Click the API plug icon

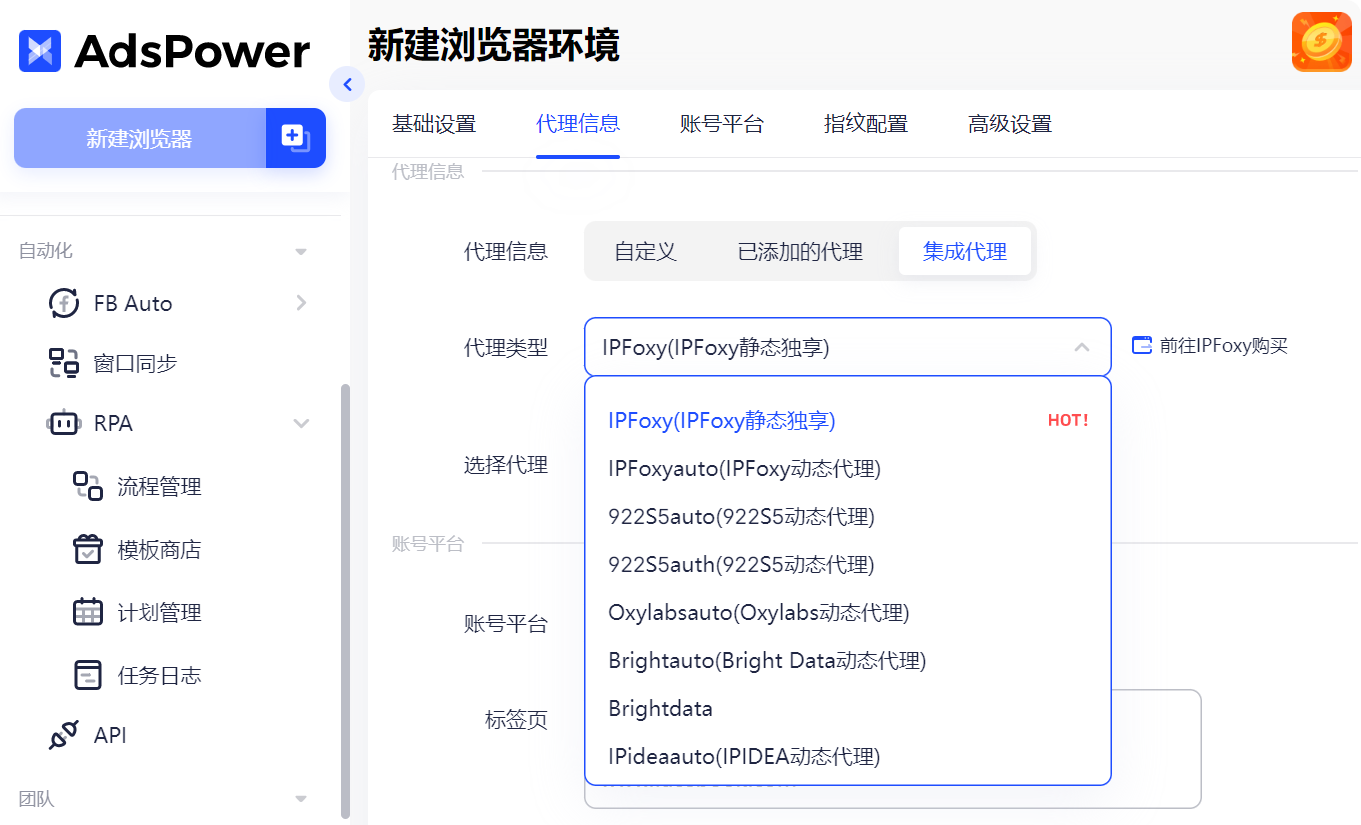(64, 736)
